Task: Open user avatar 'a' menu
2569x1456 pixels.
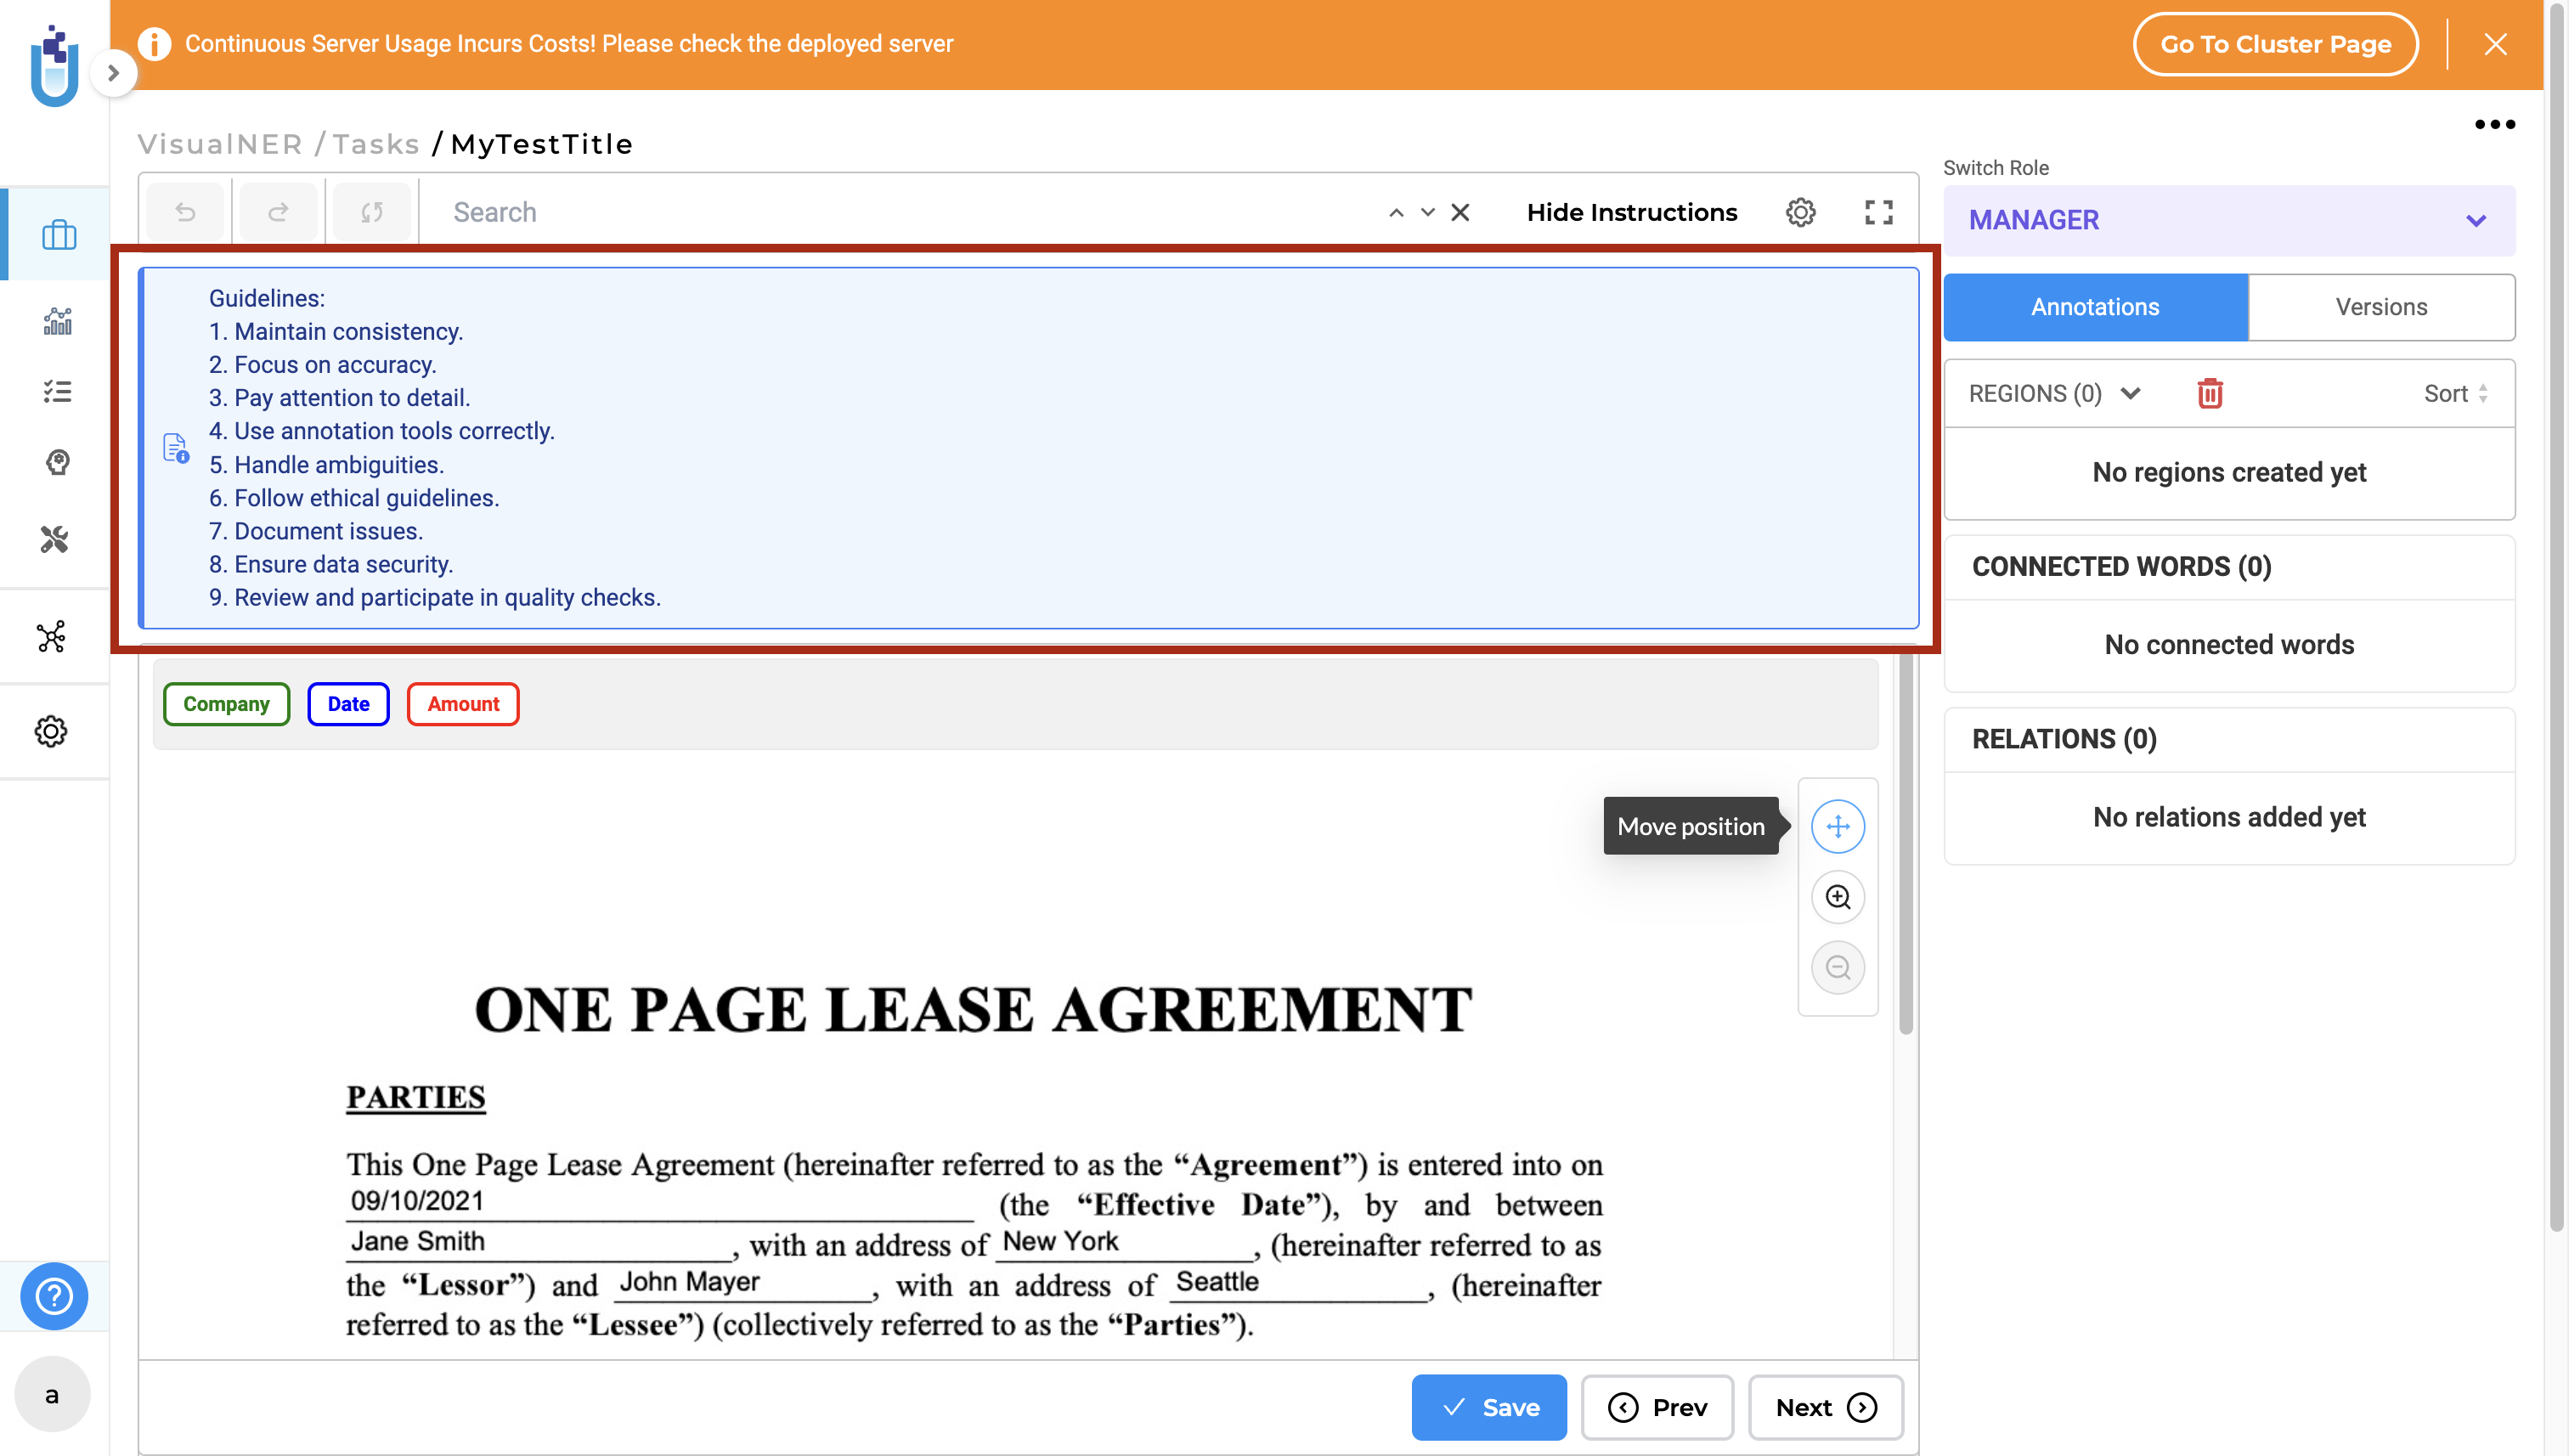Action: coord(52,1394)
